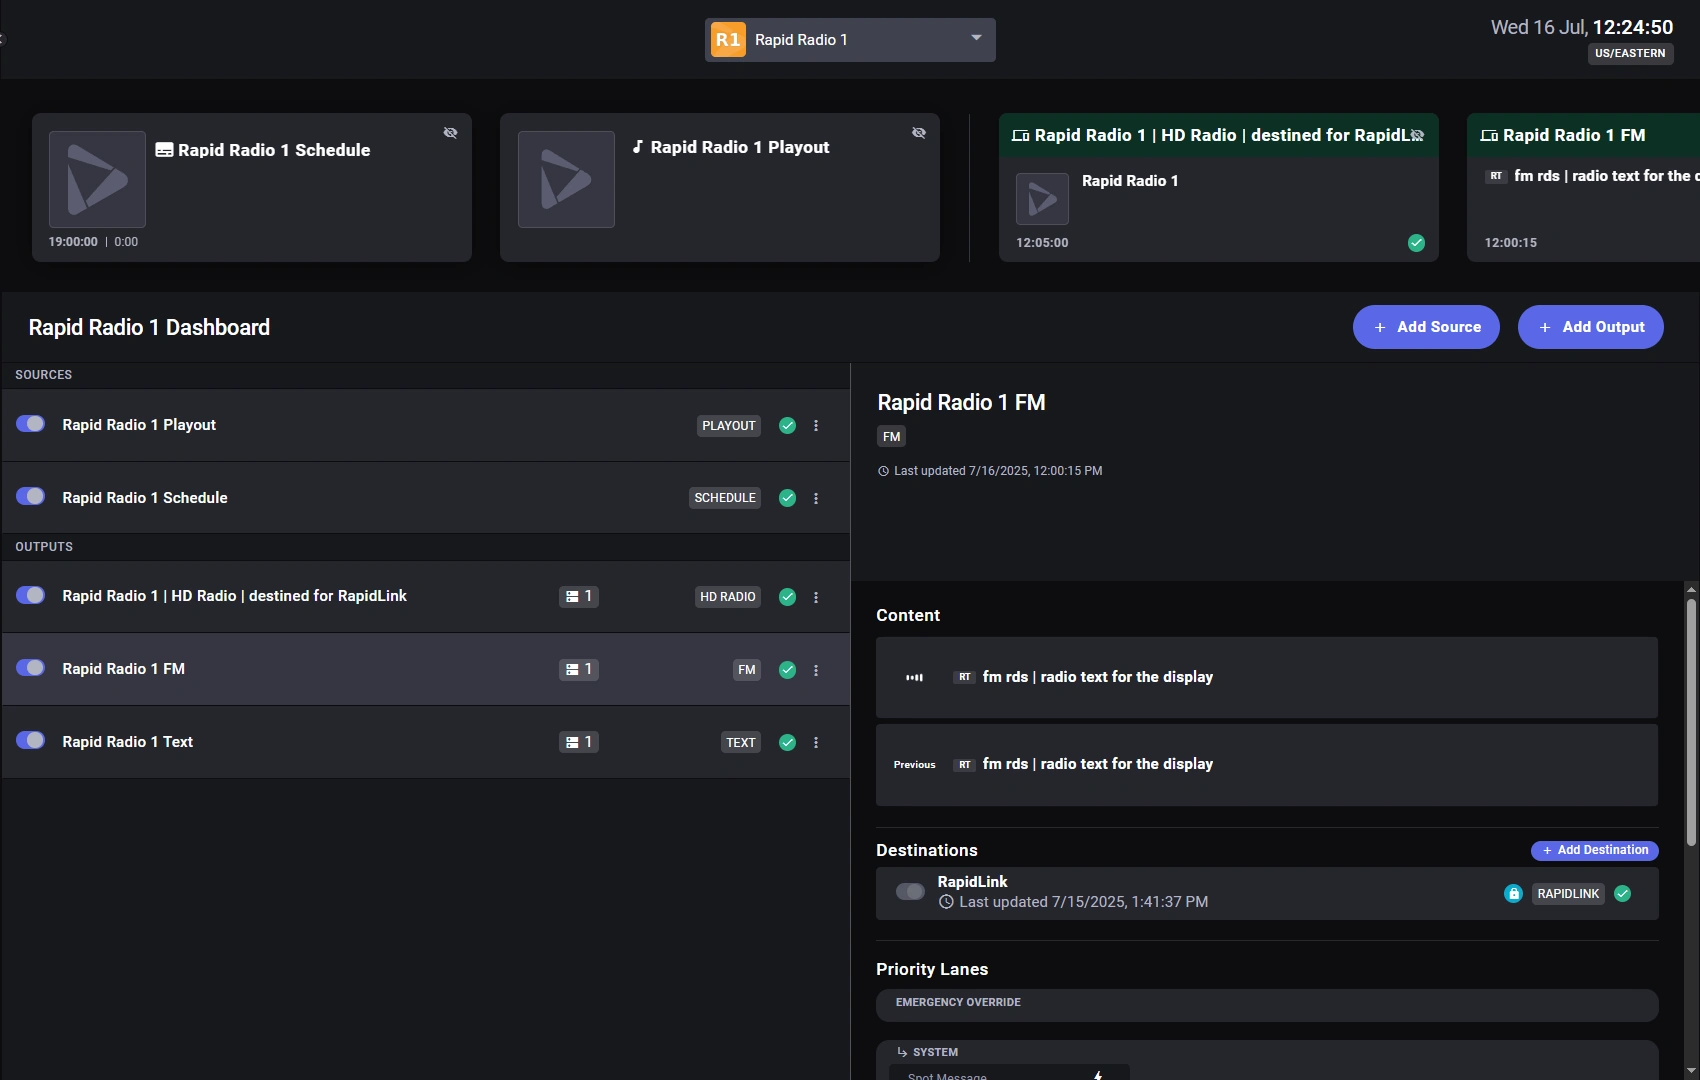Click the green check on HD Radio card
The width and height of the screenshot is (1700, 1080).
click(1416, 243)
